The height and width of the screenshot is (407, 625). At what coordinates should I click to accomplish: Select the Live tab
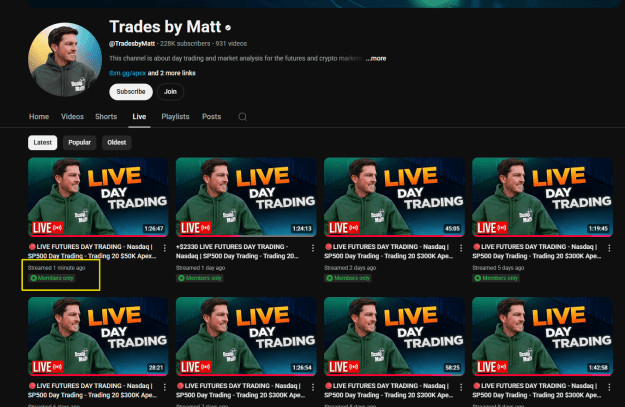(x=139, y=117)
